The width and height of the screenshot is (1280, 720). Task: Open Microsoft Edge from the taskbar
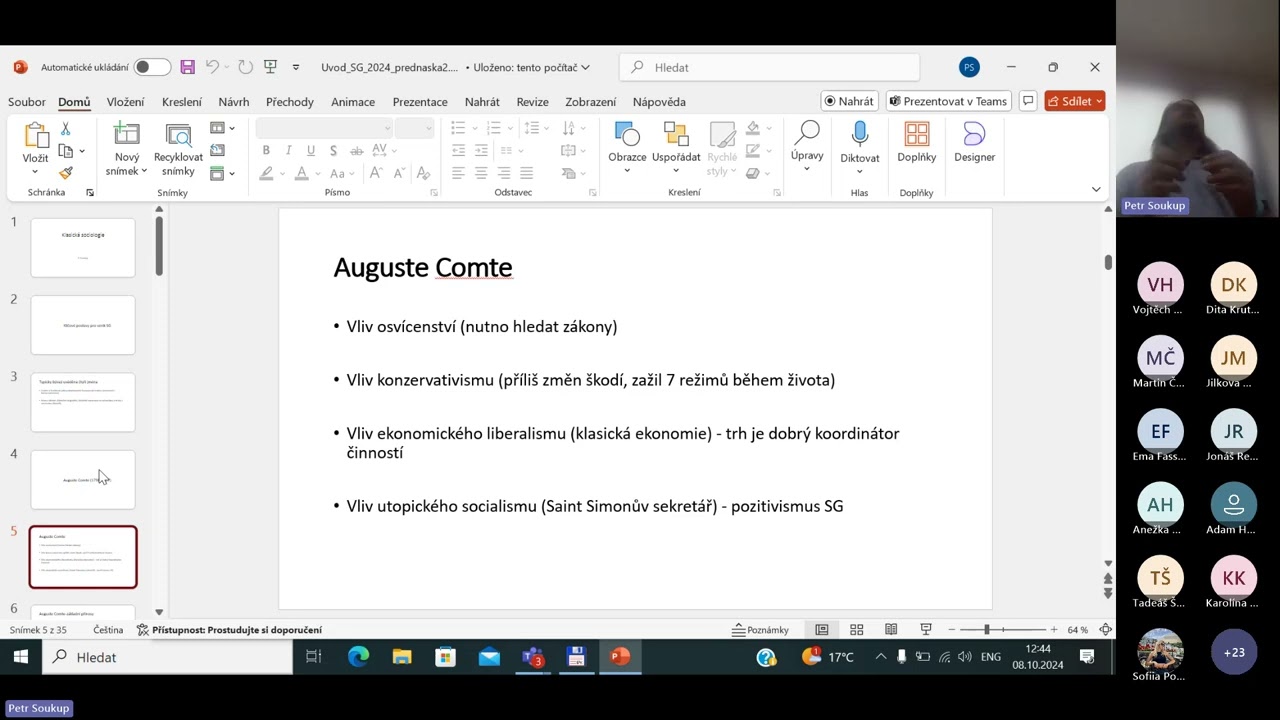tap(358, 657)
